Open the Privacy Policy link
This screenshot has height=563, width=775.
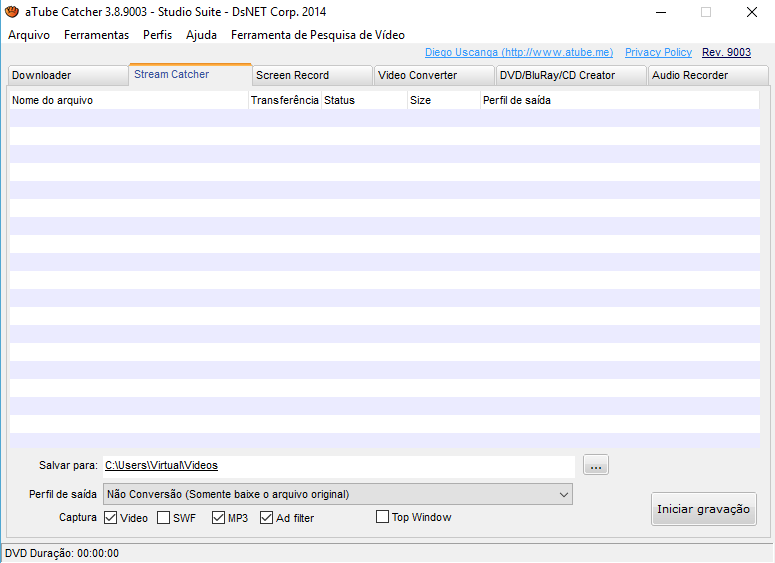(x=658, y=52)
